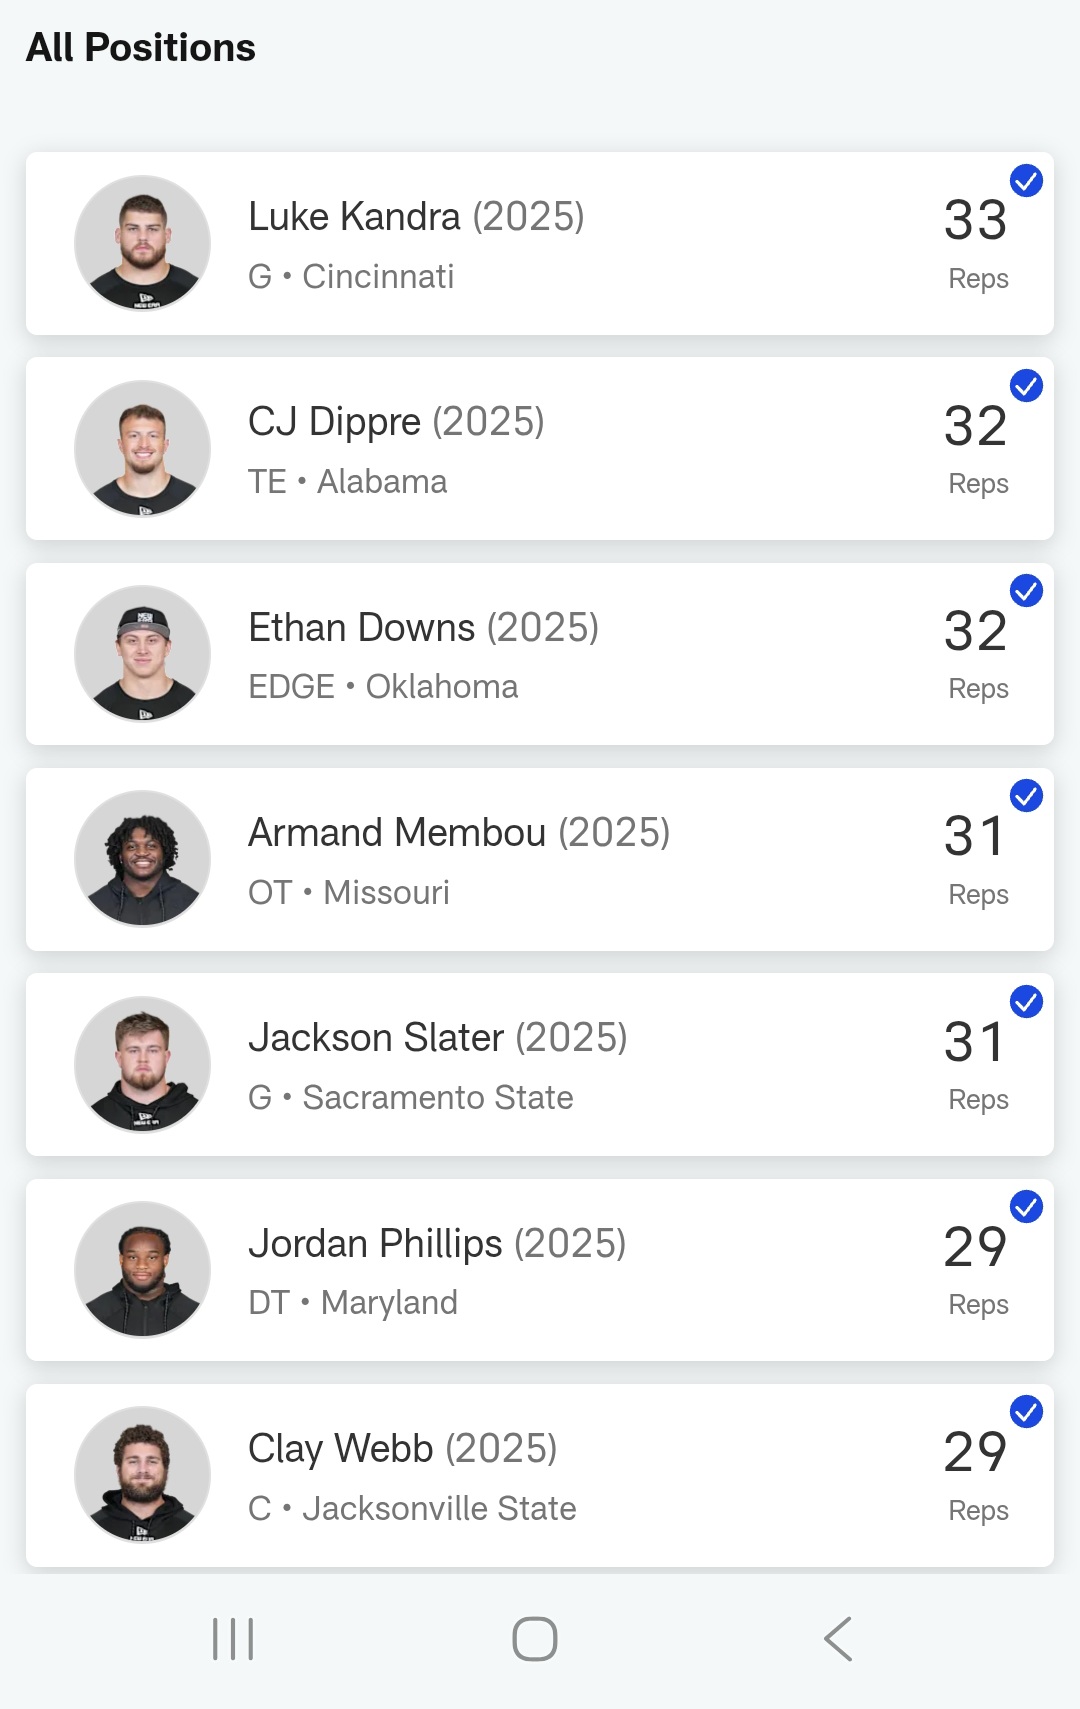This screenshot has width=1080, height=1709.
Task: Tap the blue verified badge for CJ Dippre
Action: [x=1026, y=386]
